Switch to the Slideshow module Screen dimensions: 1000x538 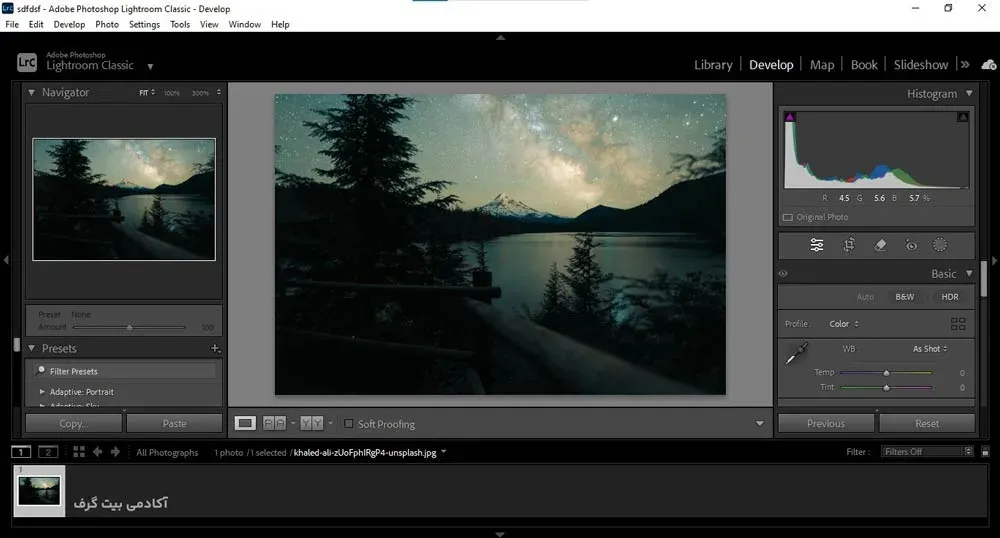click(x=920, y=64)
